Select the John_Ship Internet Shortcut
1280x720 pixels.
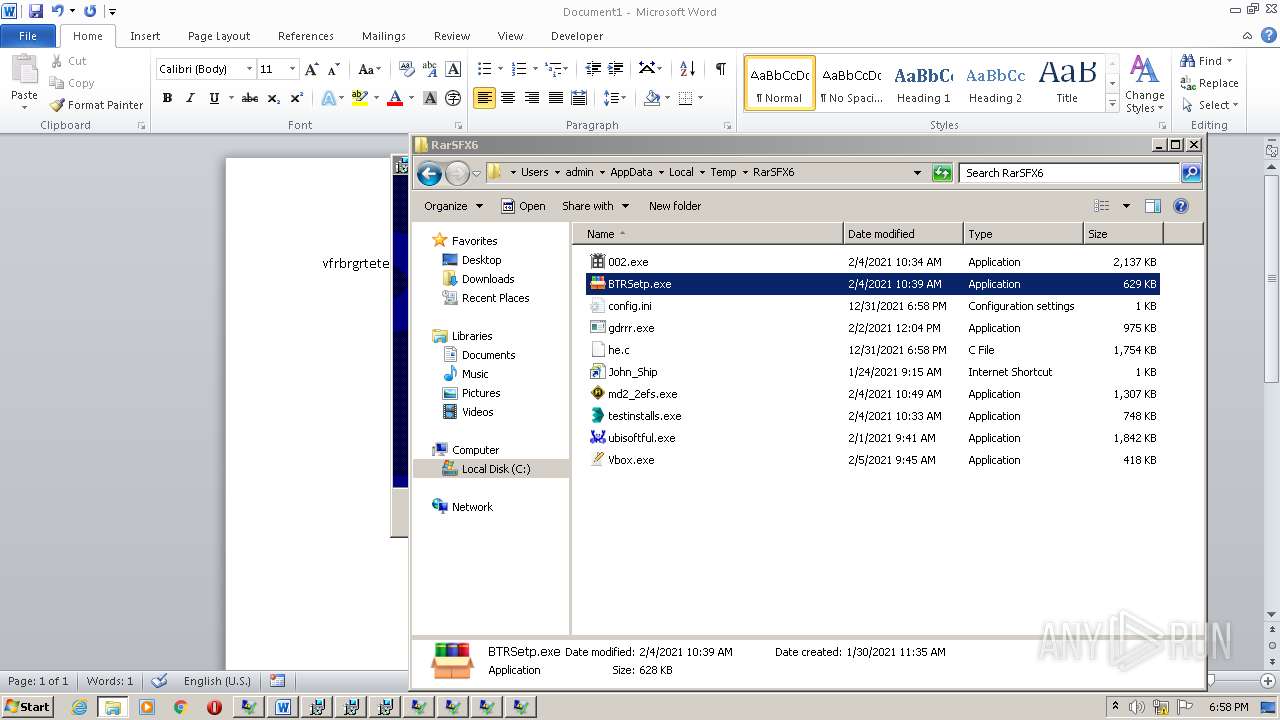click(632, 372)
